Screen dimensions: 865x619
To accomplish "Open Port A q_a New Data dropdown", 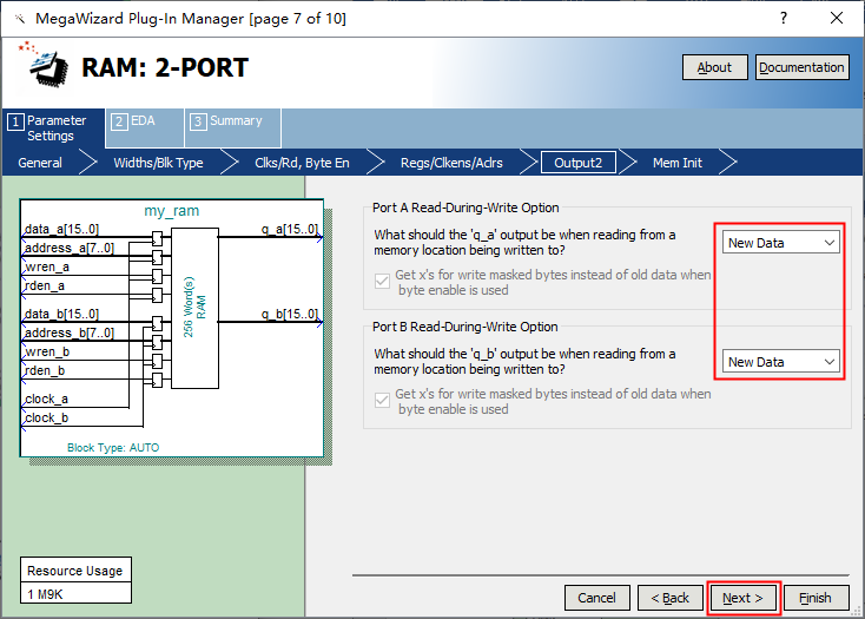I will (781, 243).
